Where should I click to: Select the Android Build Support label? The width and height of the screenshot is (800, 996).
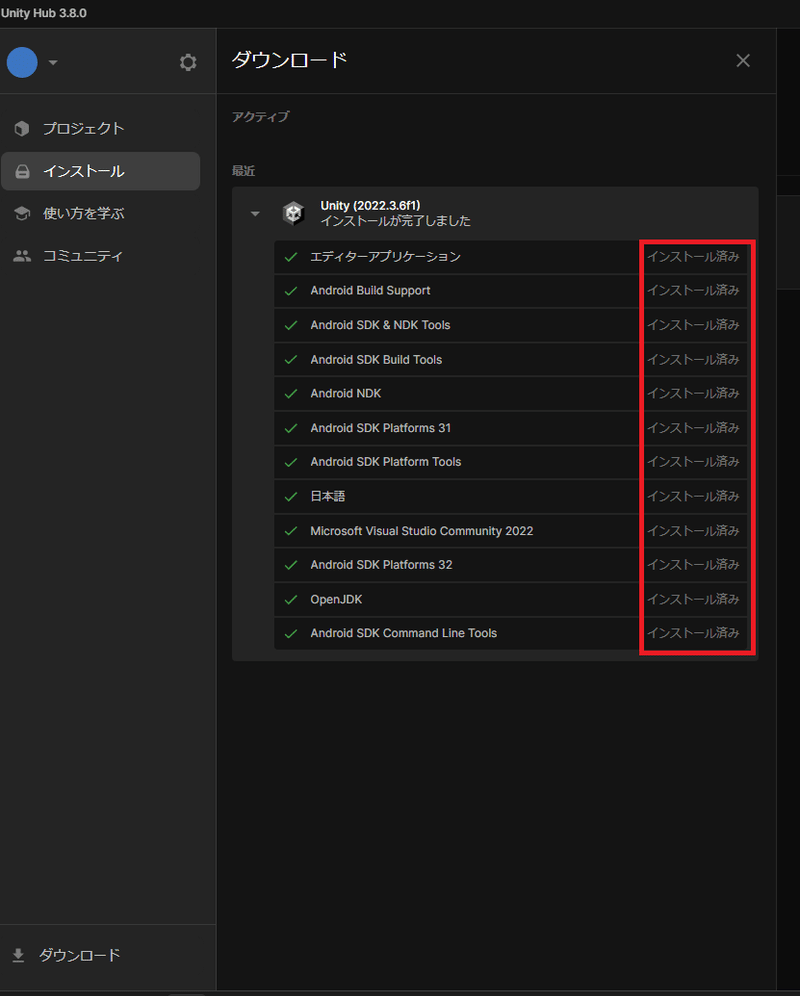(370, 290)
